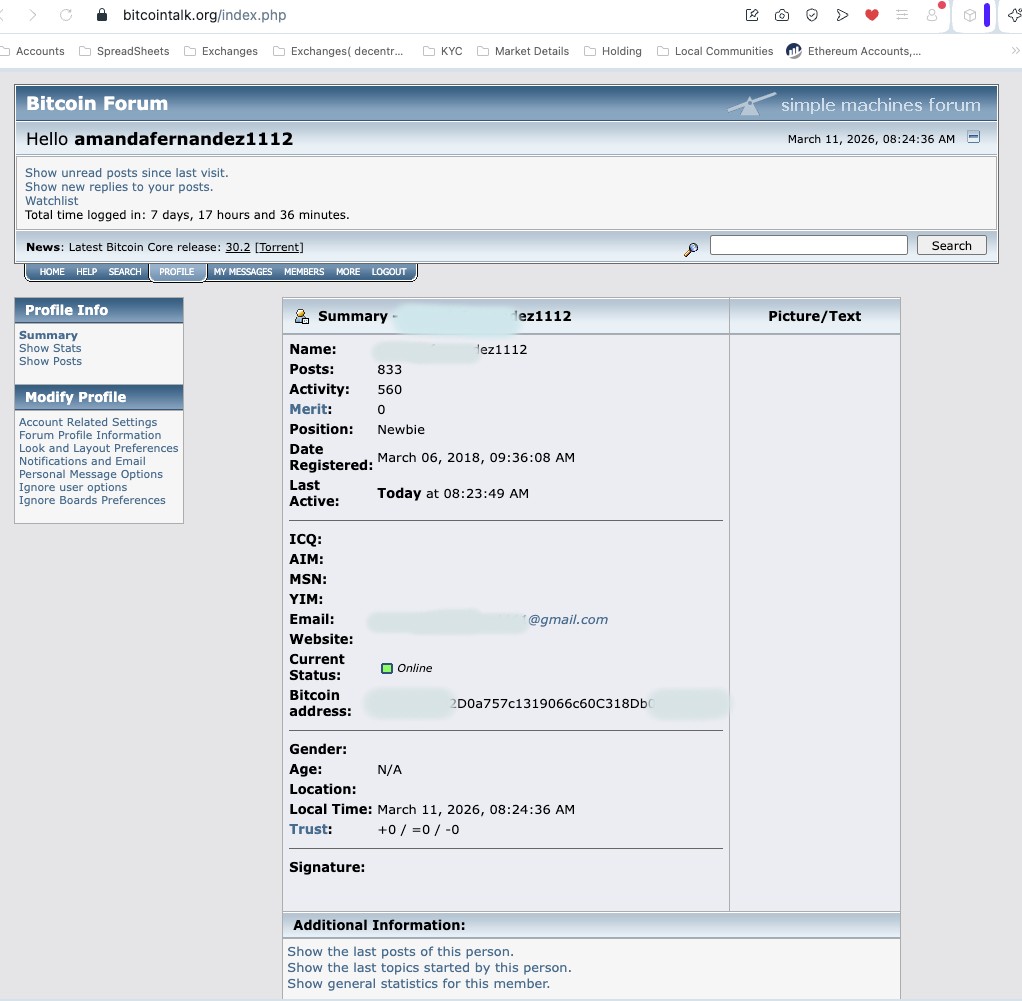Open Ignore Boards Preferences
Screen dimensions: 1022x1001
tap(92, 500)
